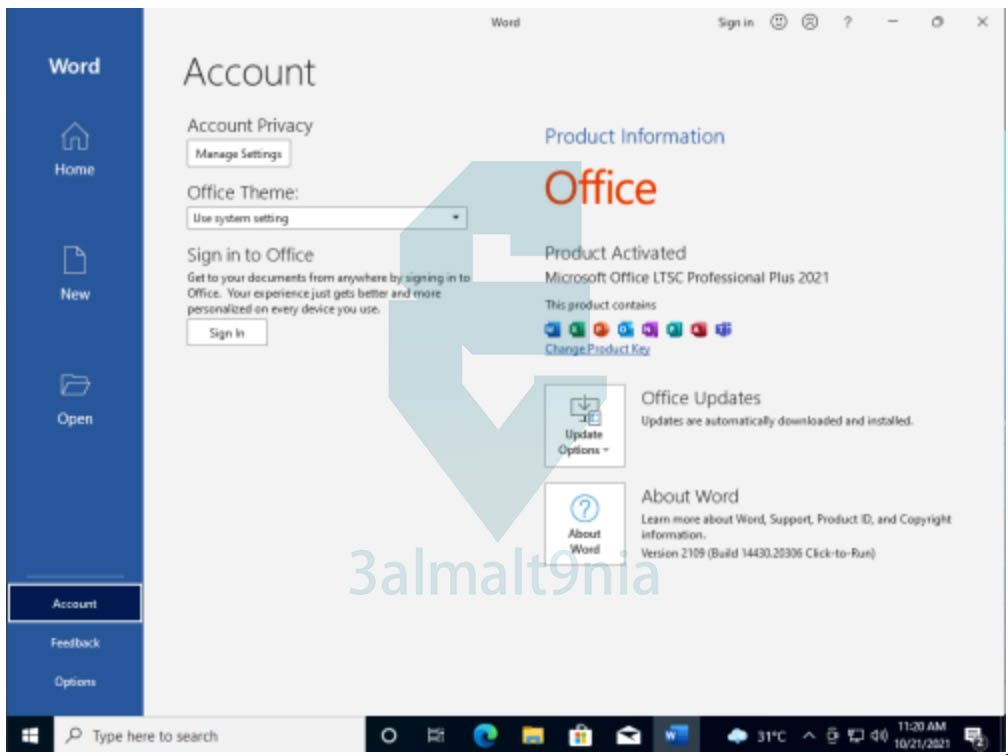Click the 'Product Activated' text

[615, 253]
